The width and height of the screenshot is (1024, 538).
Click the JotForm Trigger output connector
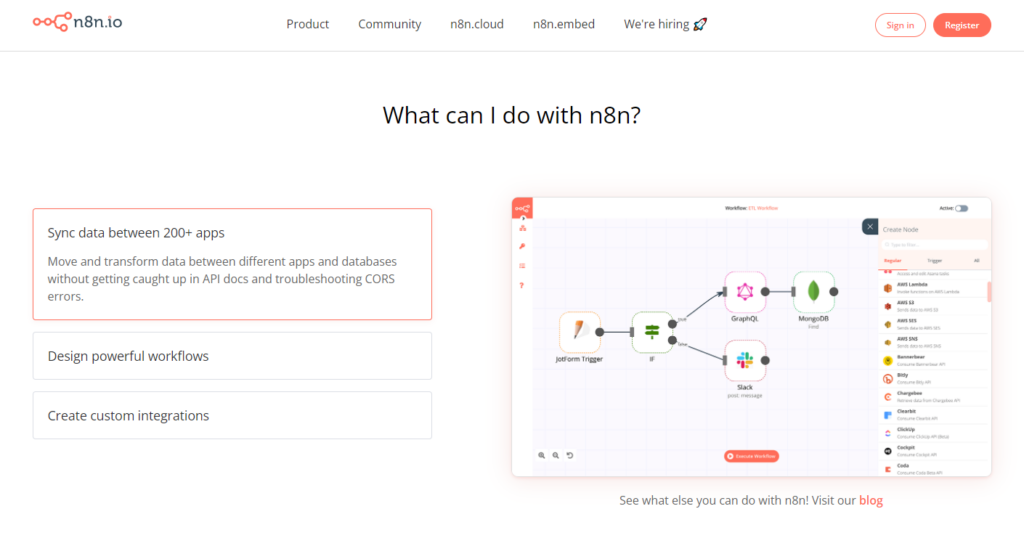600,332
